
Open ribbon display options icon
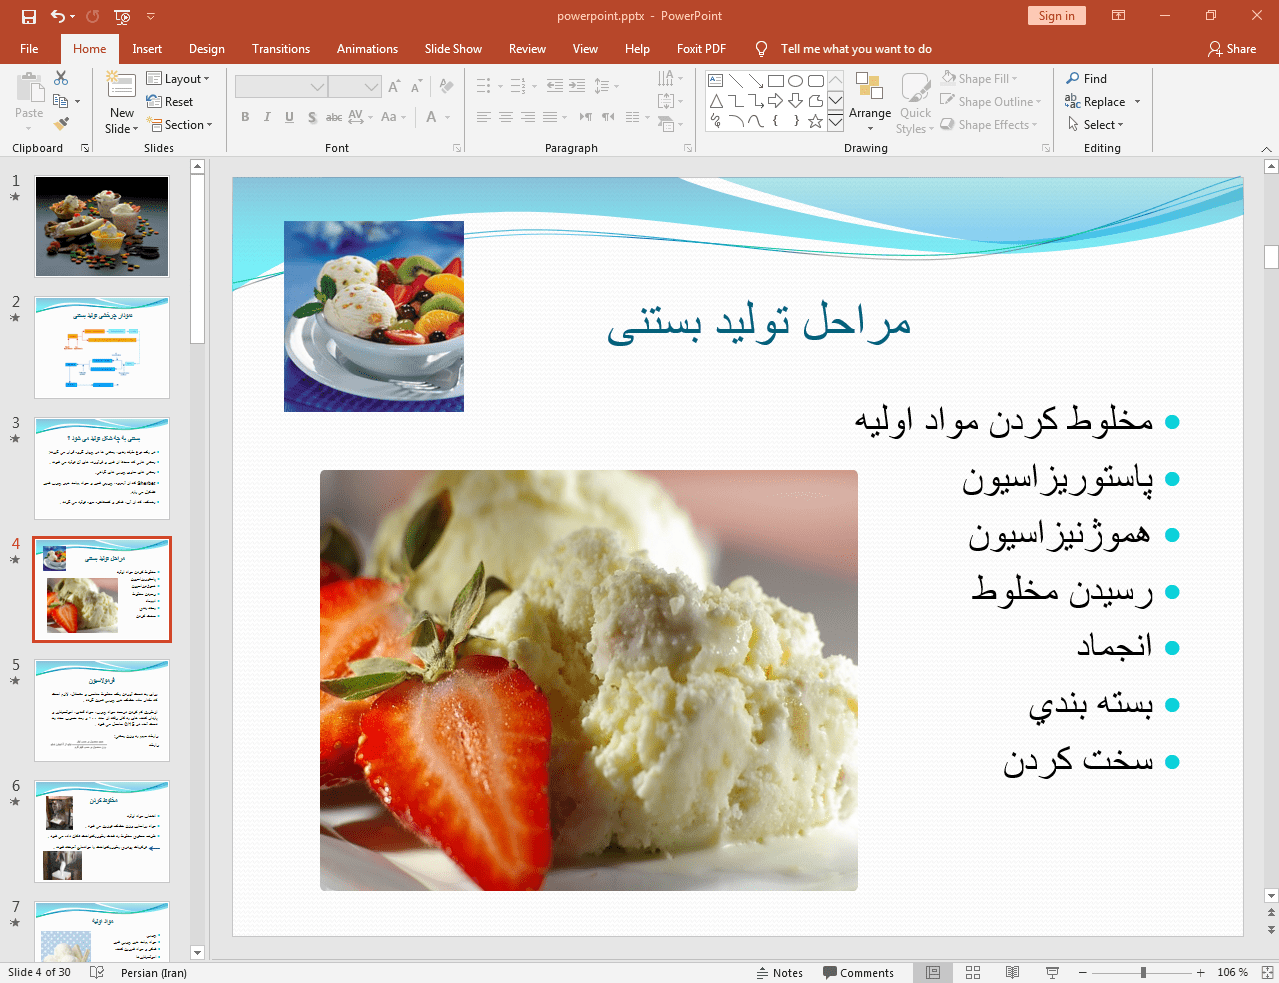pyautogui.click(x=1119, y=16)
